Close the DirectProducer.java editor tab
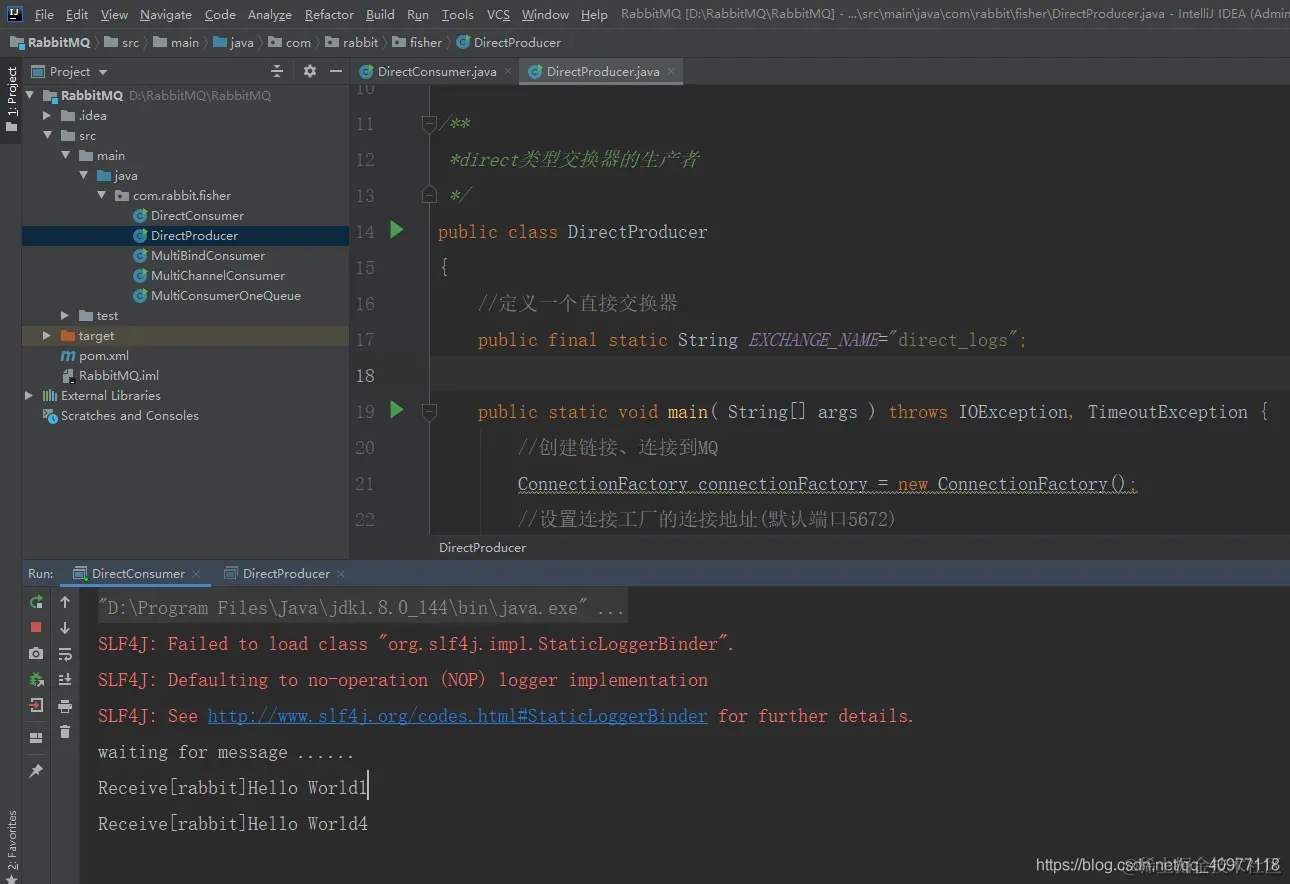This screenshot has height=884, width=1290. click(671, 71)
